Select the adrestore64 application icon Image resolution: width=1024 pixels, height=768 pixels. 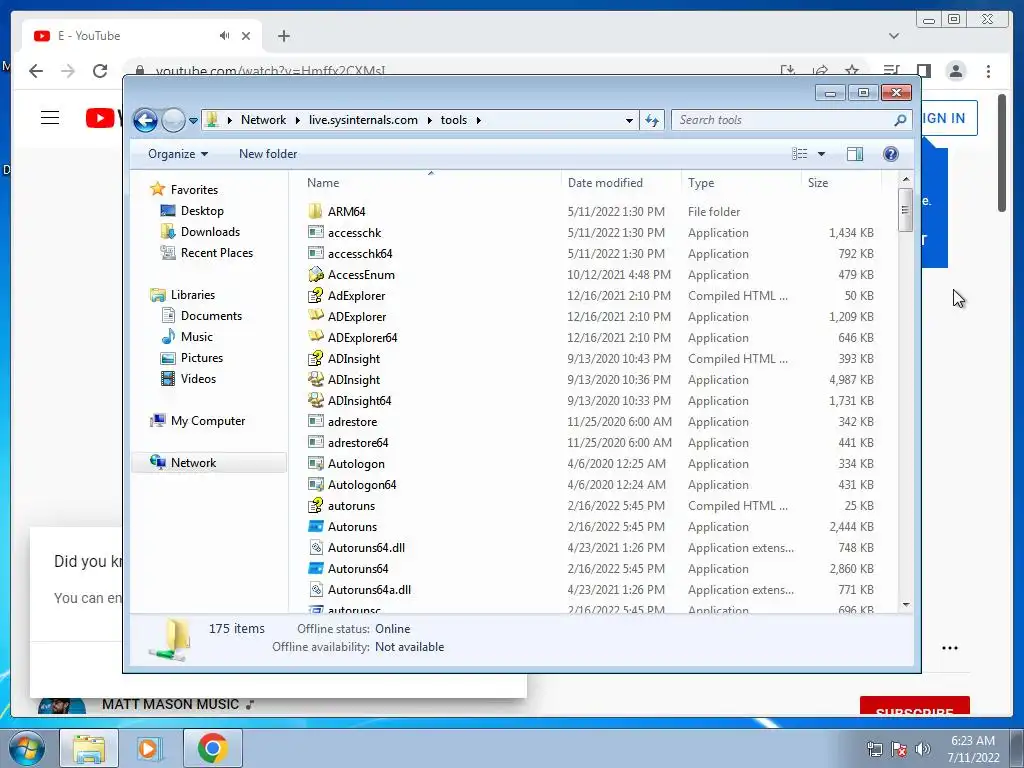pyautogui.click(x=315, y=442)
